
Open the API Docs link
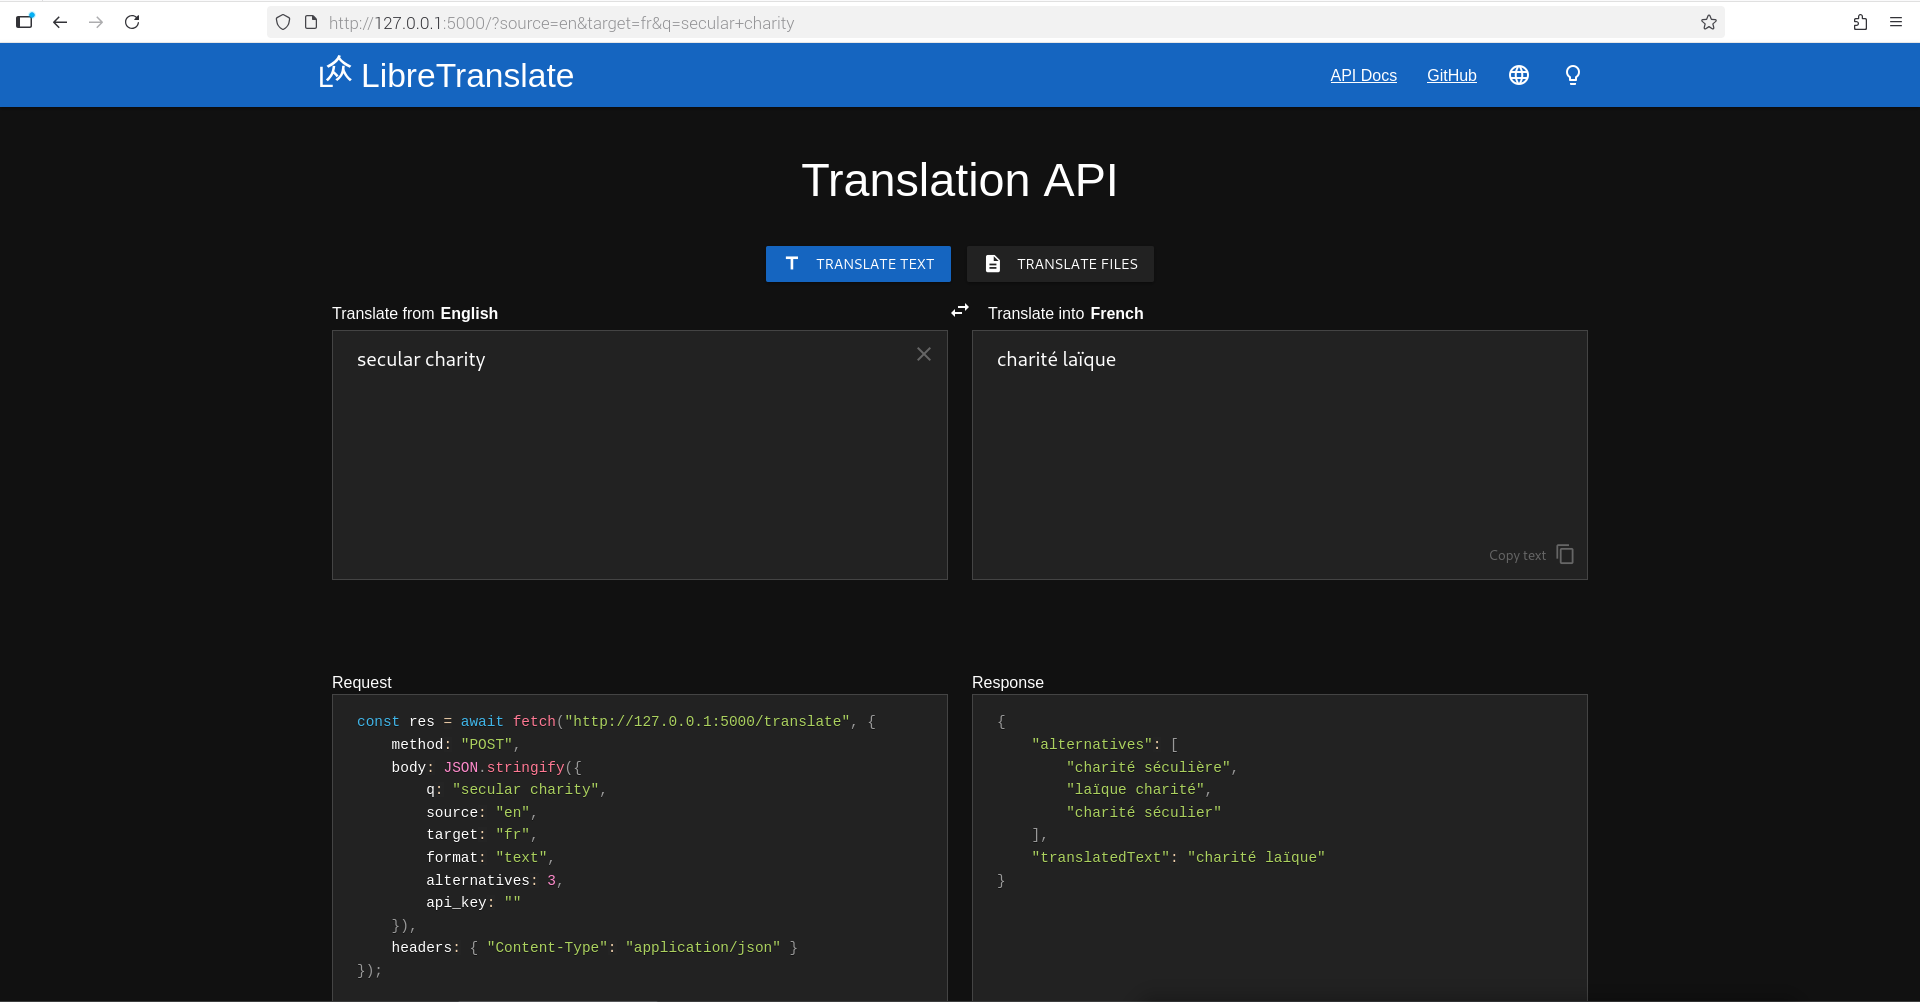pos(1363,75)
